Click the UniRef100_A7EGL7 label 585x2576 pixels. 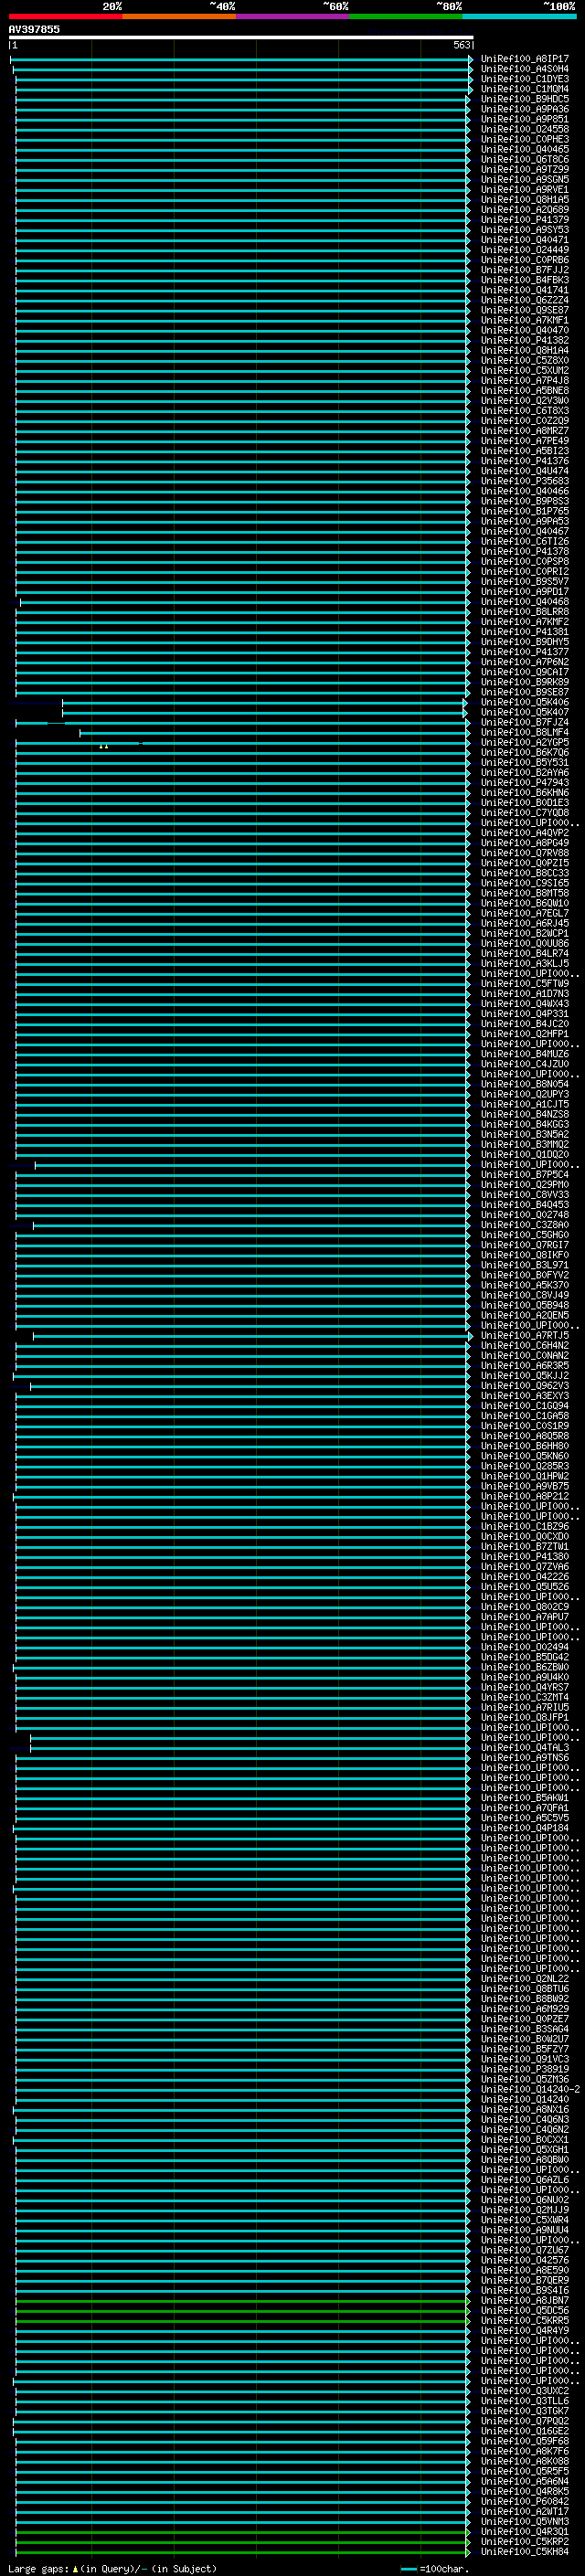click(524, 913)
